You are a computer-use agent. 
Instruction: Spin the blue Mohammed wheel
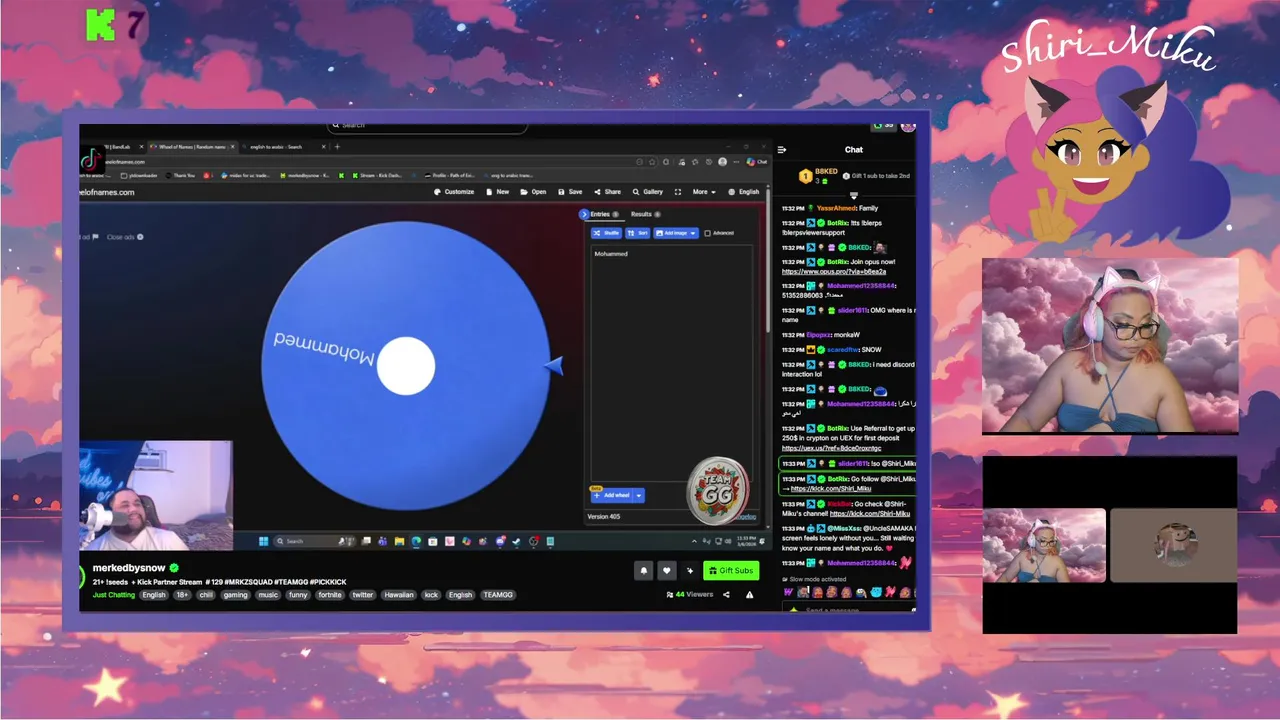(406, 365)
